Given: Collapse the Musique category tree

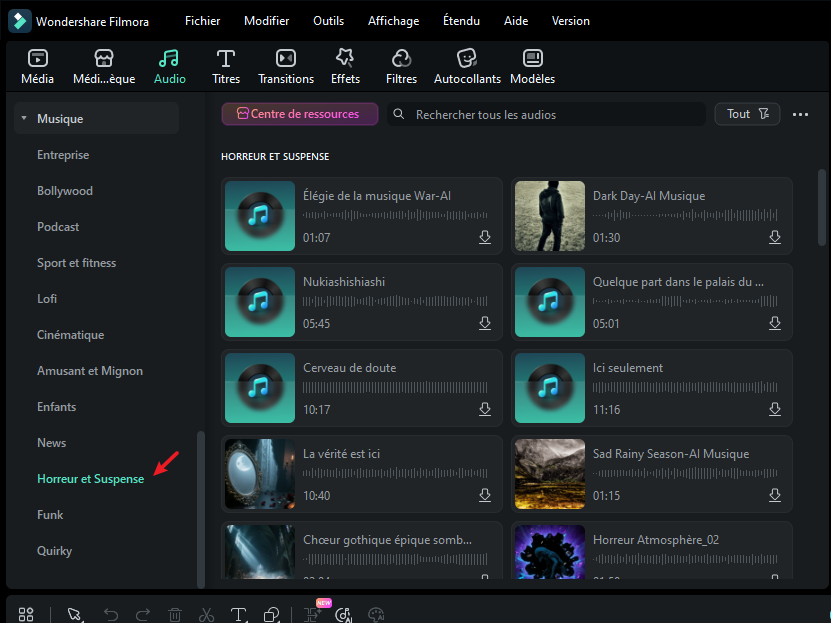Looking at the screenshot, I should pos(23,119).
